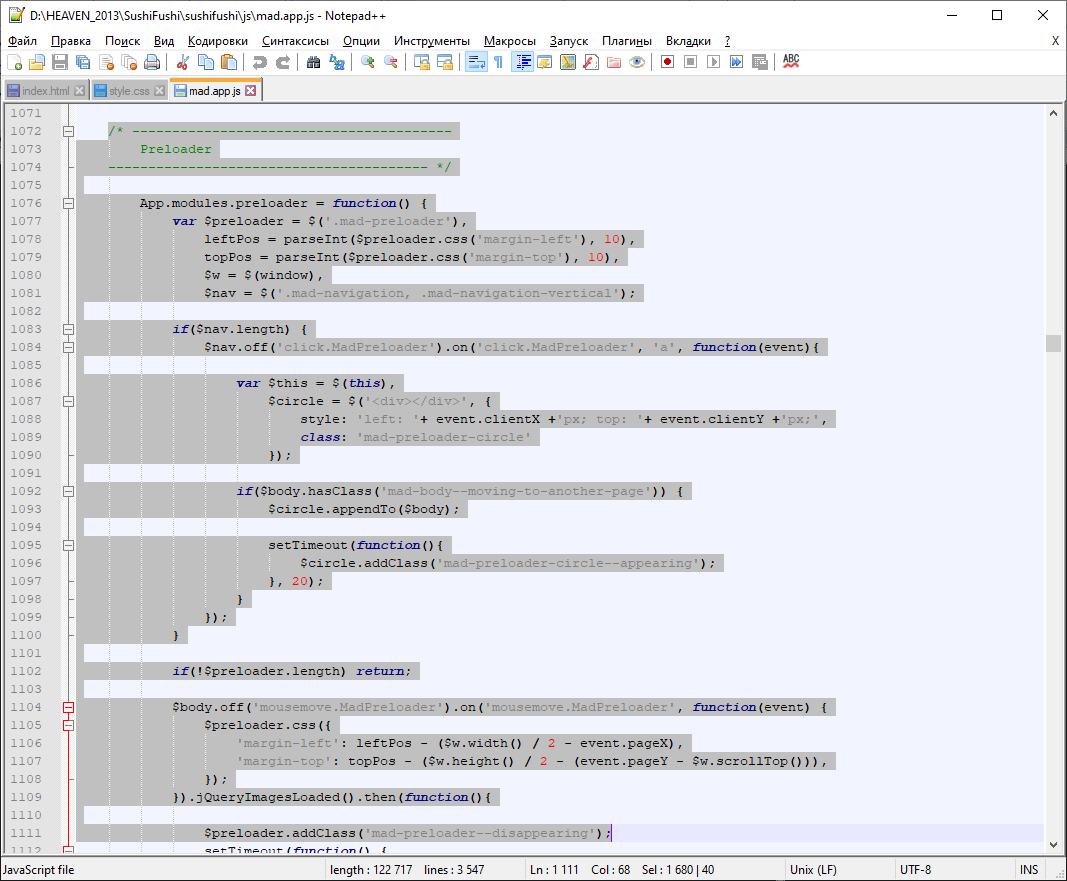The width and height of the screenshot is (1067, 881).
Task: Click the vertical scrollbar down arrow
Action: pyautogui.click(x=1053, y=846)
